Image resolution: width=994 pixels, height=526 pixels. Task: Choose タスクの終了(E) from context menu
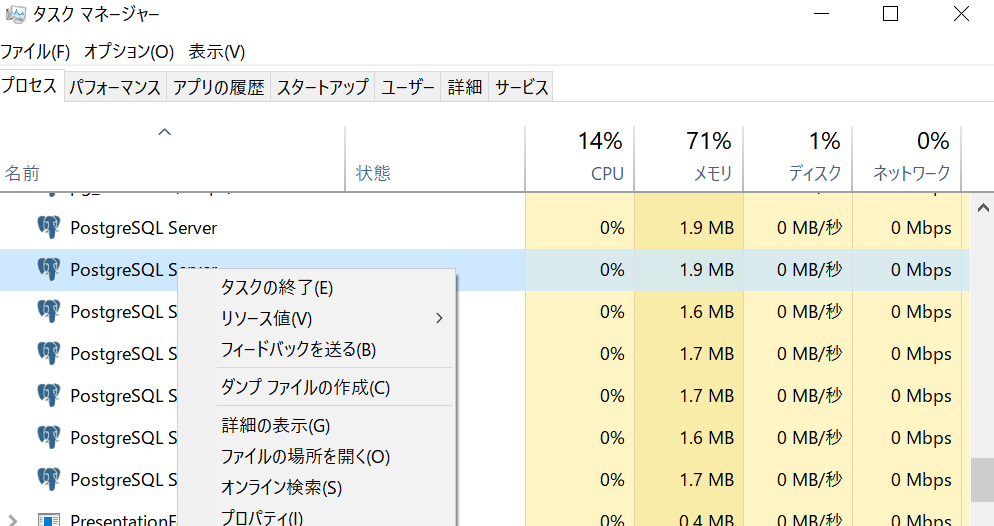point(317,288)
